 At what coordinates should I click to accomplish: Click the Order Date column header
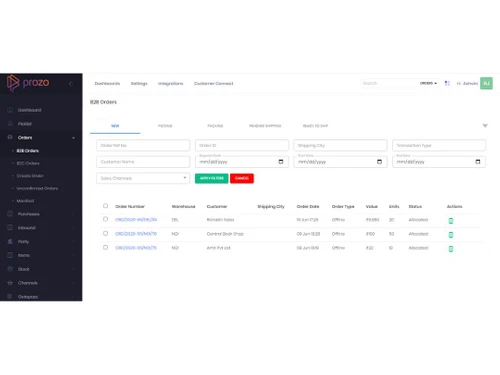[x=308, y=207]
